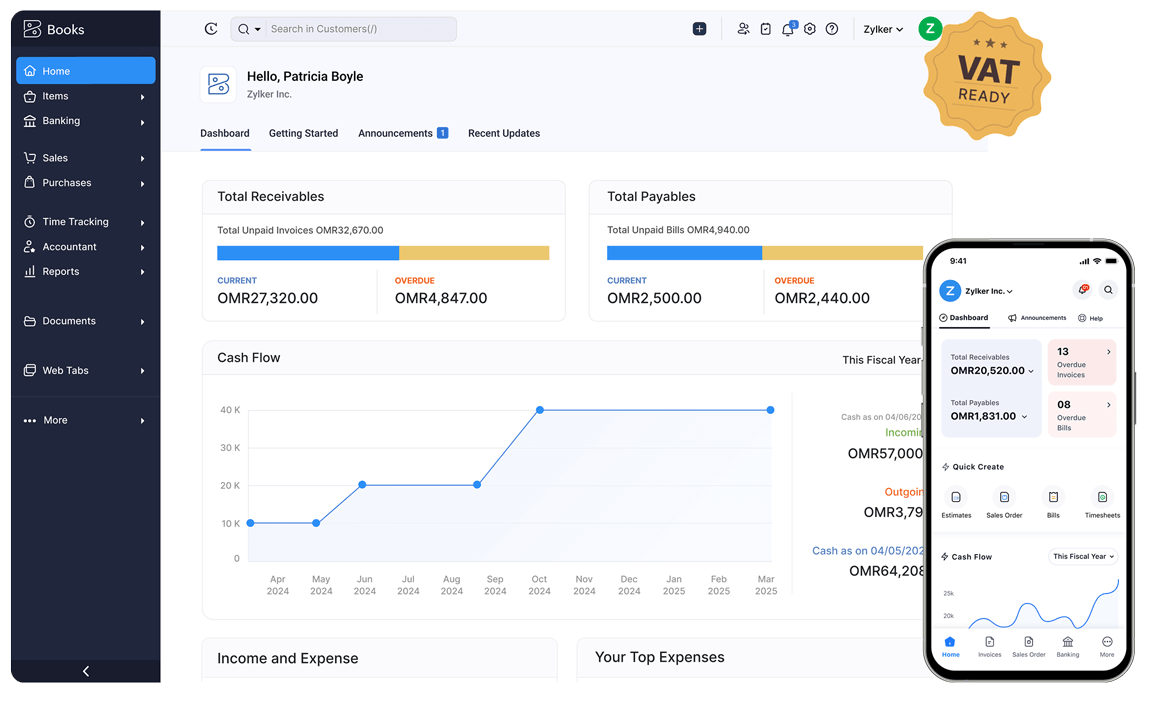1162x706 pixels.
Task: Click the referral people icon in top bar
Action: click(x=743, y=29)
